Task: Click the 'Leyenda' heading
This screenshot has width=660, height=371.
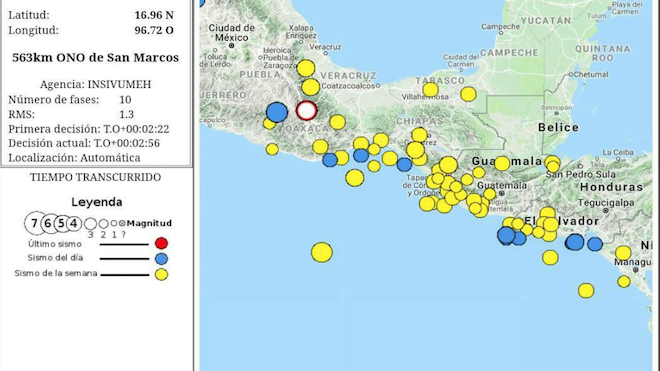Action: [97, 202]
